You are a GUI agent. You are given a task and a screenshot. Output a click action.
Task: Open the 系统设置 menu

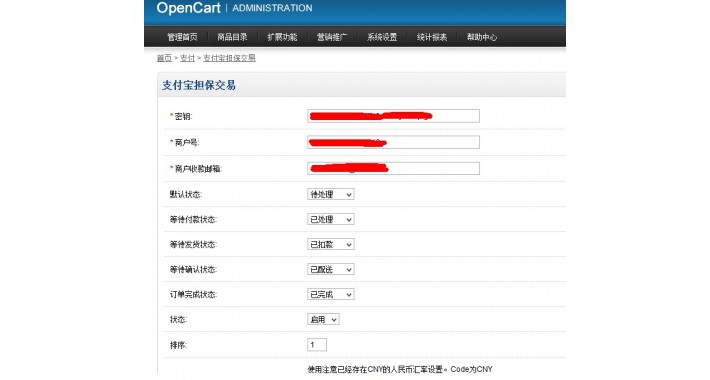[382, 37]
